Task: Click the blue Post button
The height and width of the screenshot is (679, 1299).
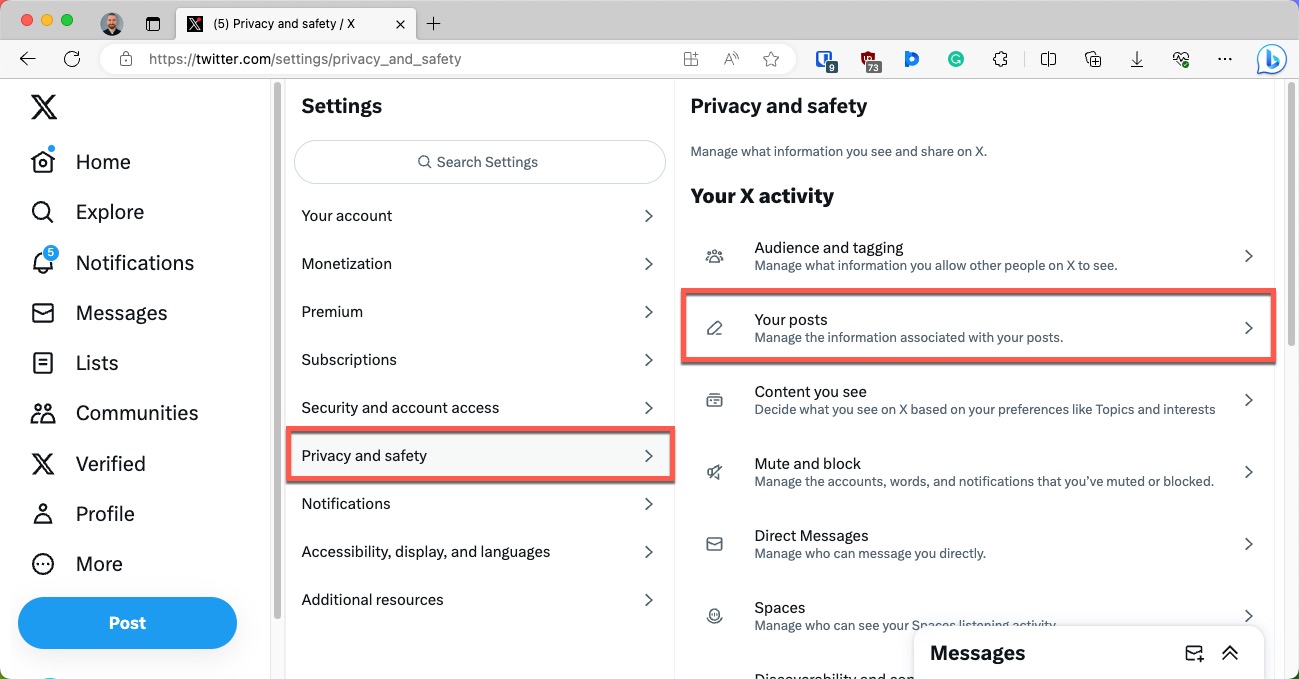Action: click(127, 622)
